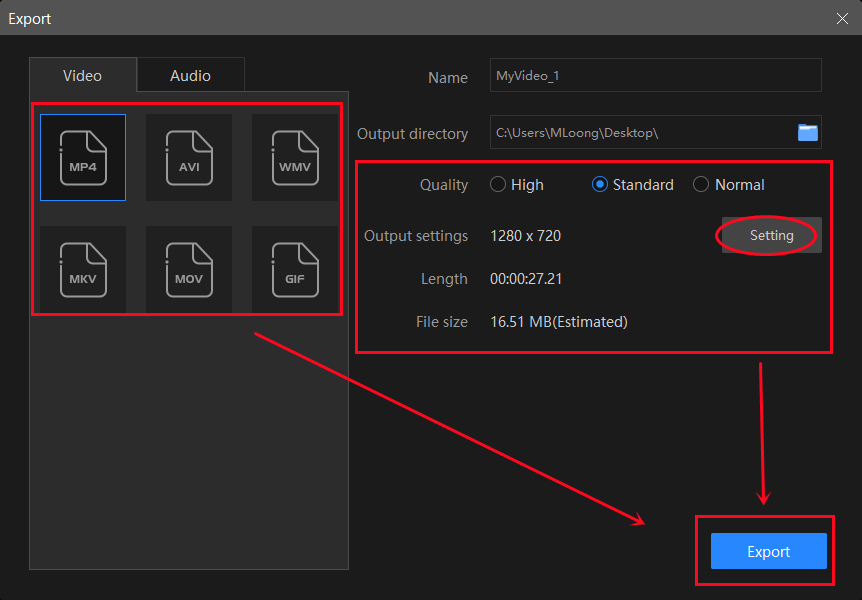
Task: Open the Audio tab
Action: [190, 75]
